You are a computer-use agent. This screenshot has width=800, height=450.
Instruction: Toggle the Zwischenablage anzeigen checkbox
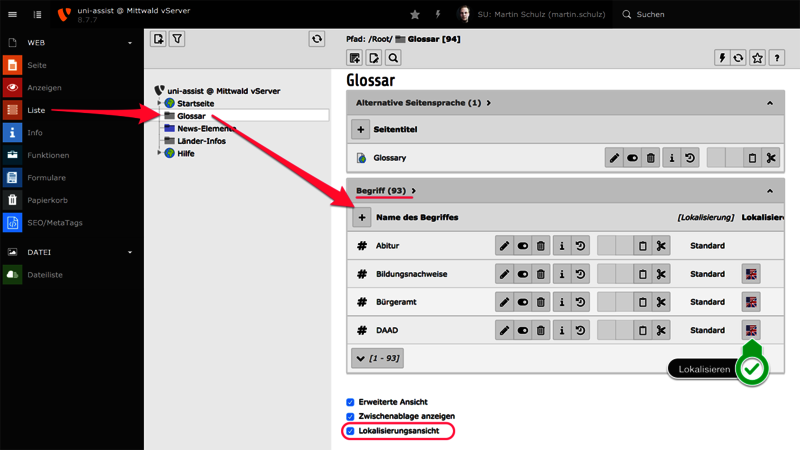pos(350,416)
